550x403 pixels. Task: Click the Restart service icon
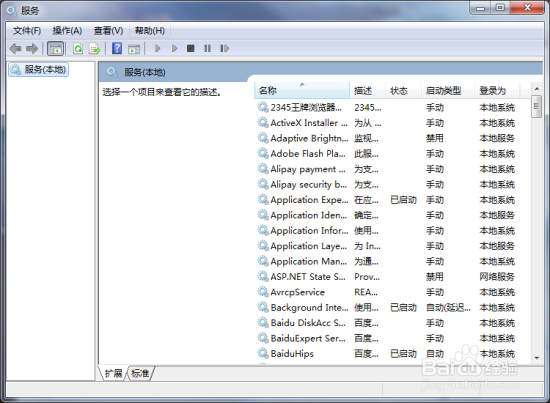point(224,48)
